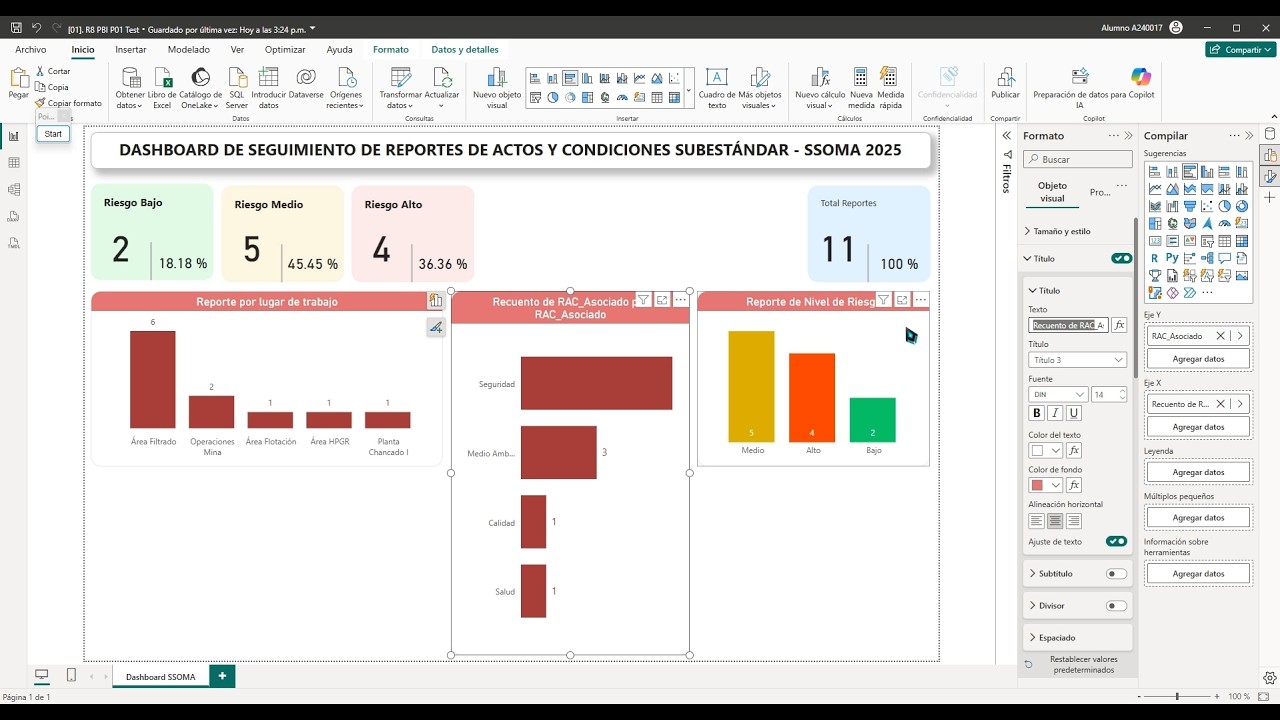Align title to the right
The height and width of the screenshot is (720, 1280).
coord(1074,521)
